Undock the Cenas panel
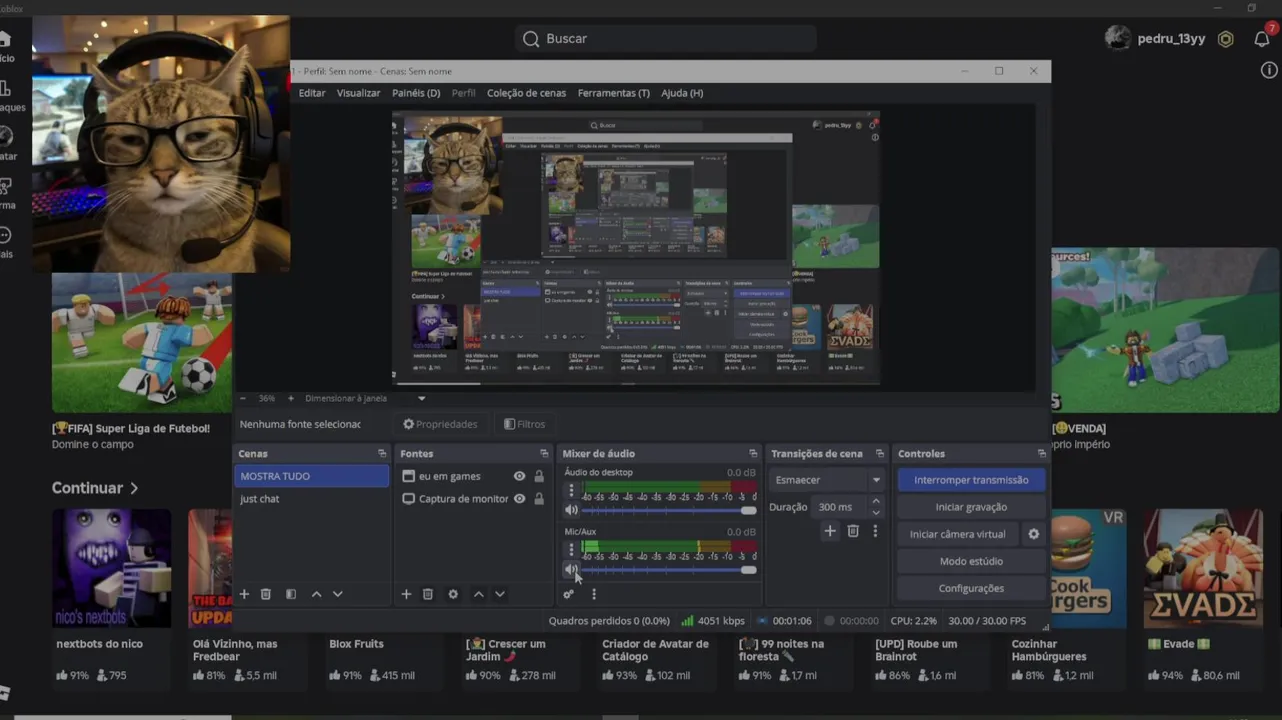The width and height of the screenshot is (1282, 720). tap(382, 454)
